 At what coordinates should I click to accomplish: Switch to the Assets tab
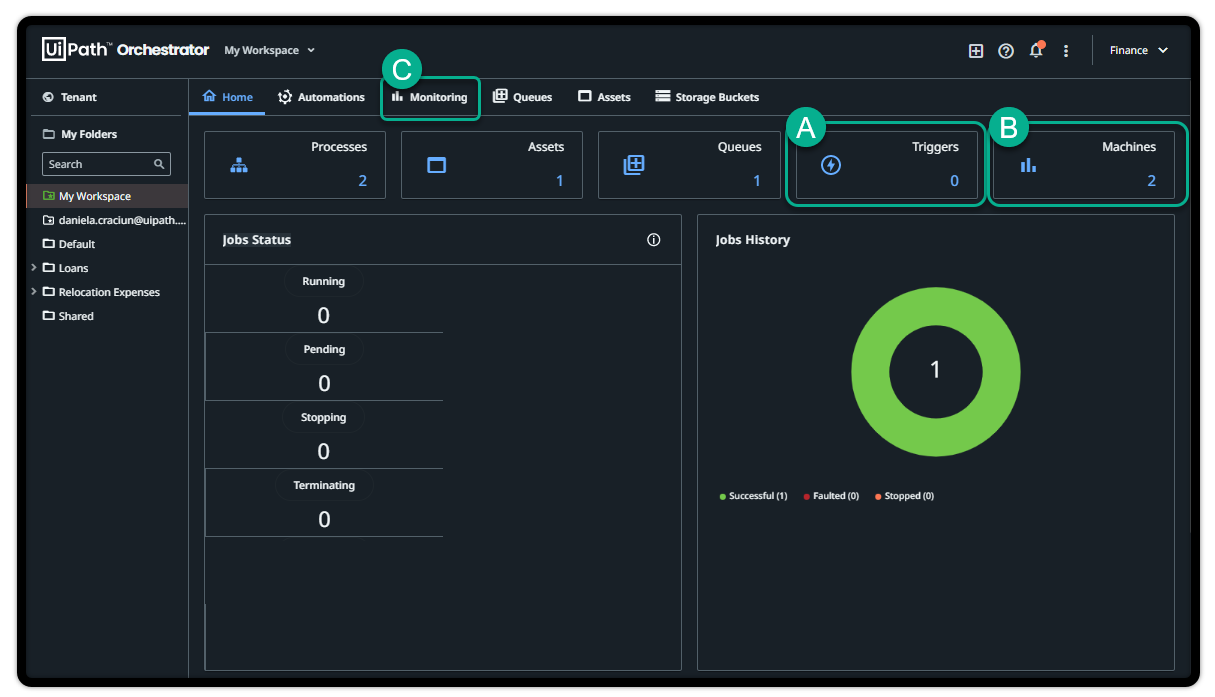[x=604, y=97]
